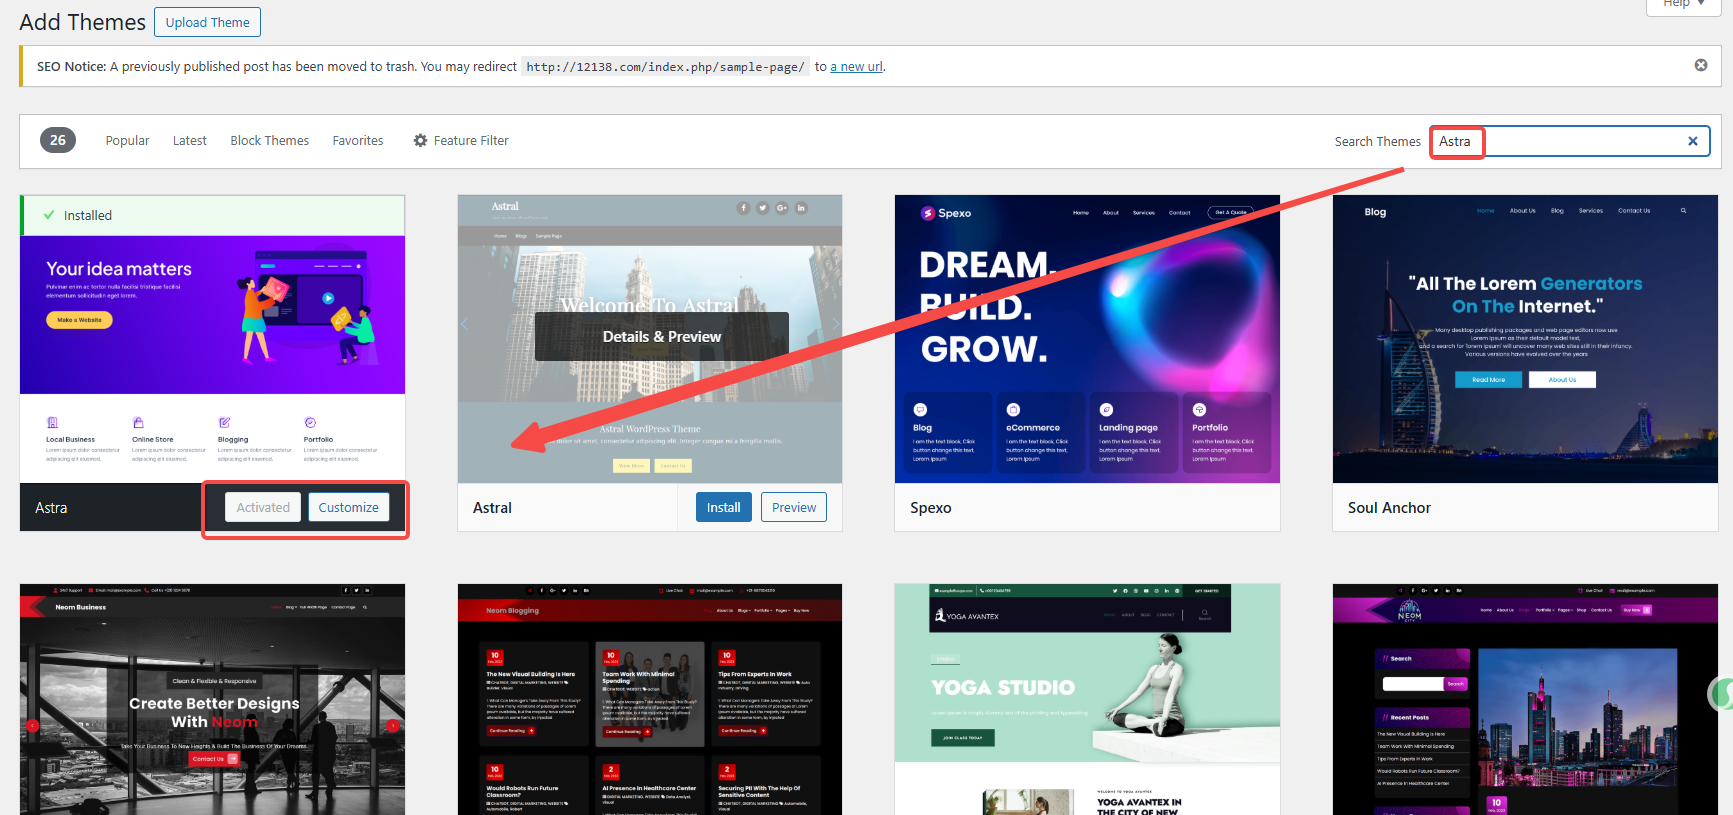Dismiss the SEO Notice banner
Screen dimensions: 1733x815
[x=1700, y=65]
